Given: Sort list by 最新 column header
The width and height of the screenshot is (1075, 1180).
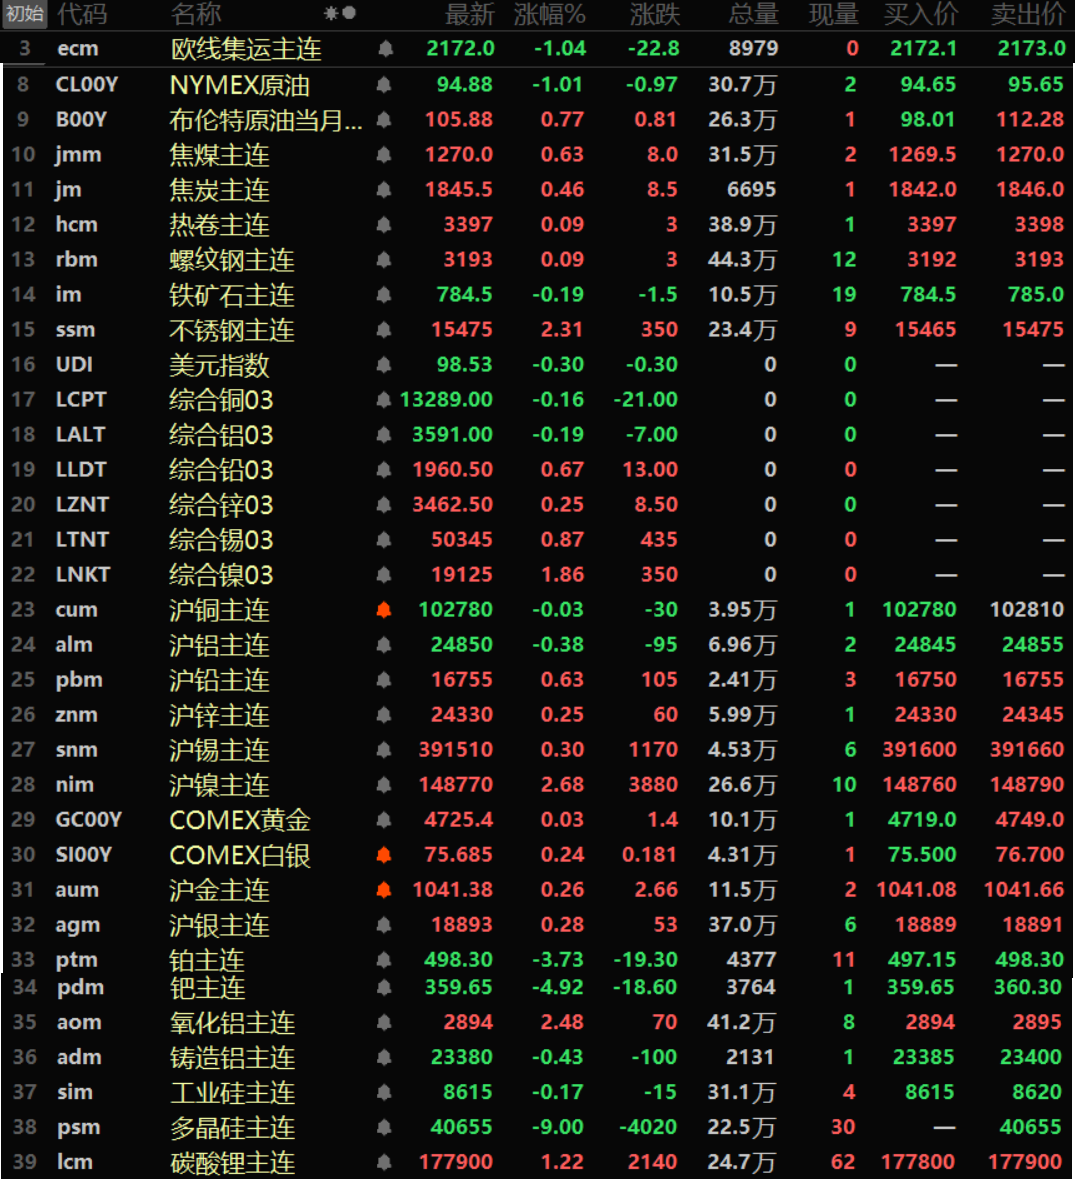Looking at the screenshot, I should tap(469, 14).
